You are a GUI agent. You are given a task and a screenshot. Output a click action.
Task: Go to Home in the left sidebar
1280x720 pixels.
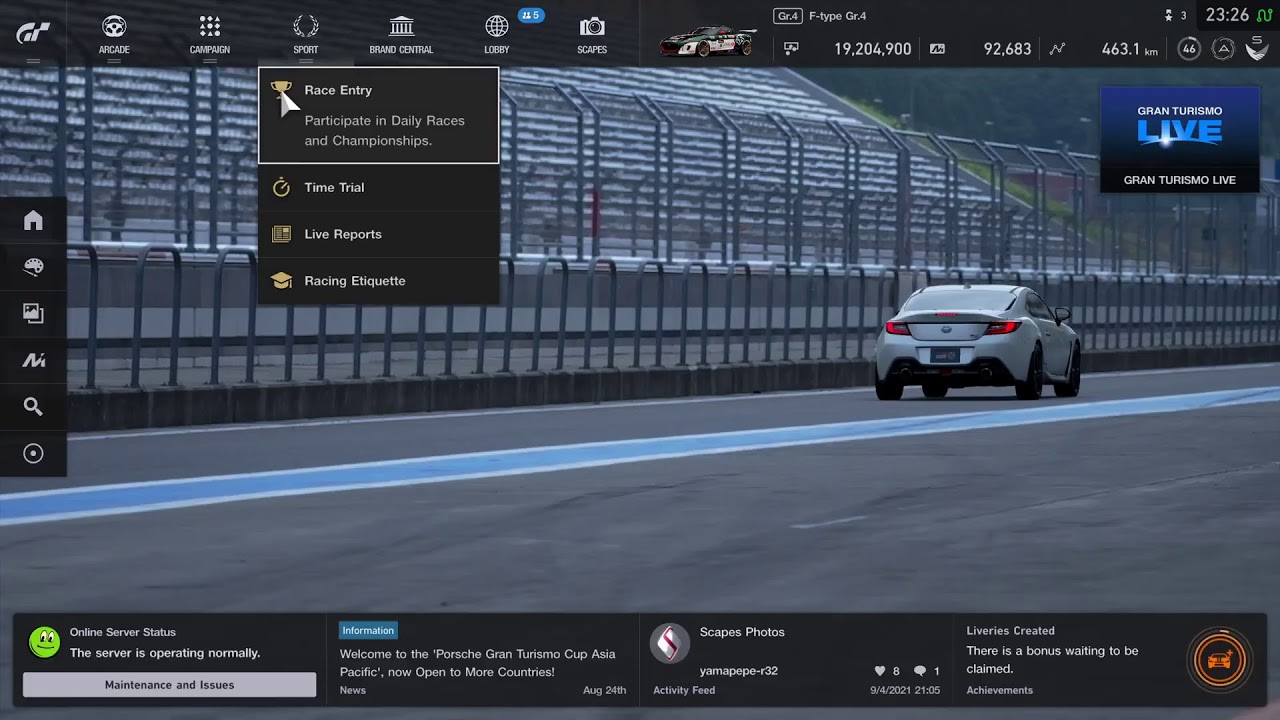click(x=33, y=220)
